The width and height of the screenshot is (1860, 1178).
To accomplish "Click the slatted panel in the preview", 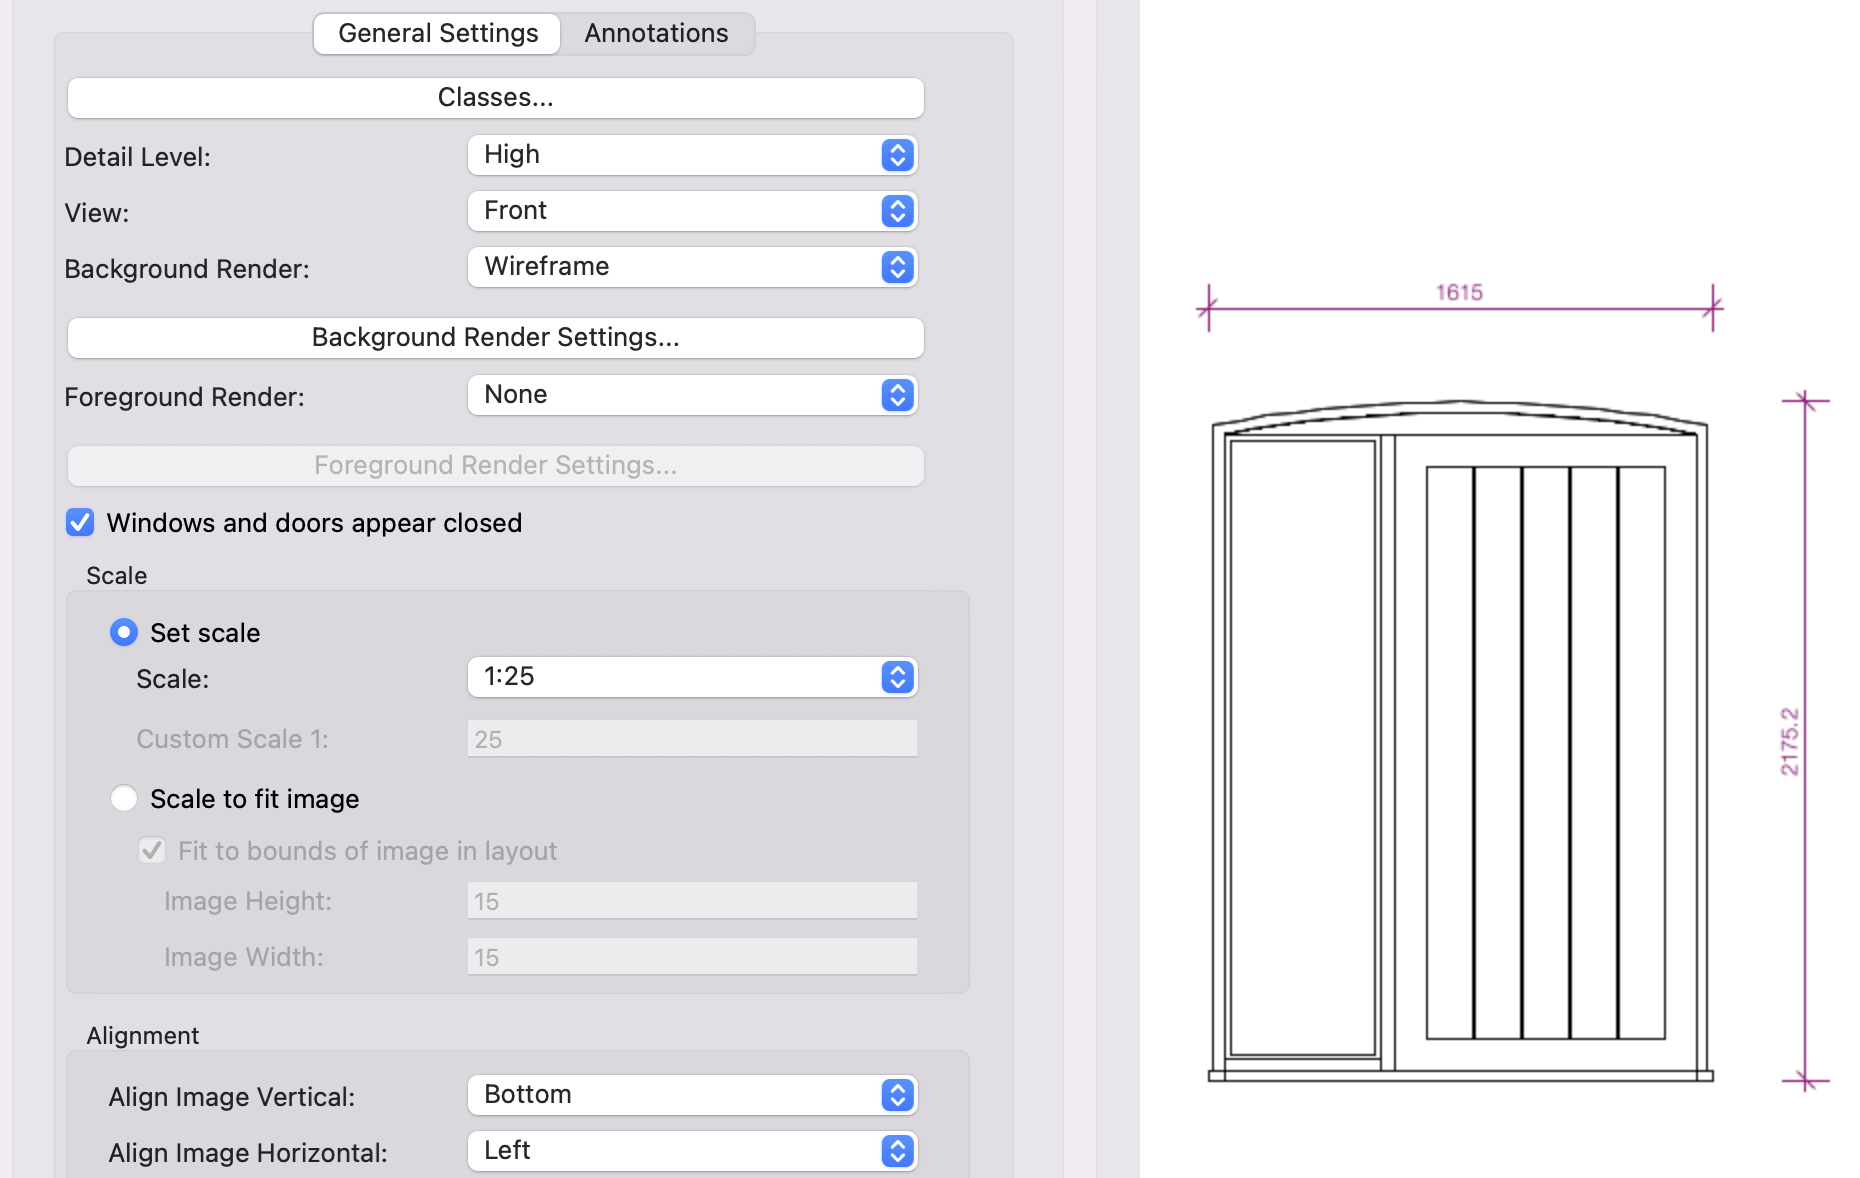I will point(1545,752).
